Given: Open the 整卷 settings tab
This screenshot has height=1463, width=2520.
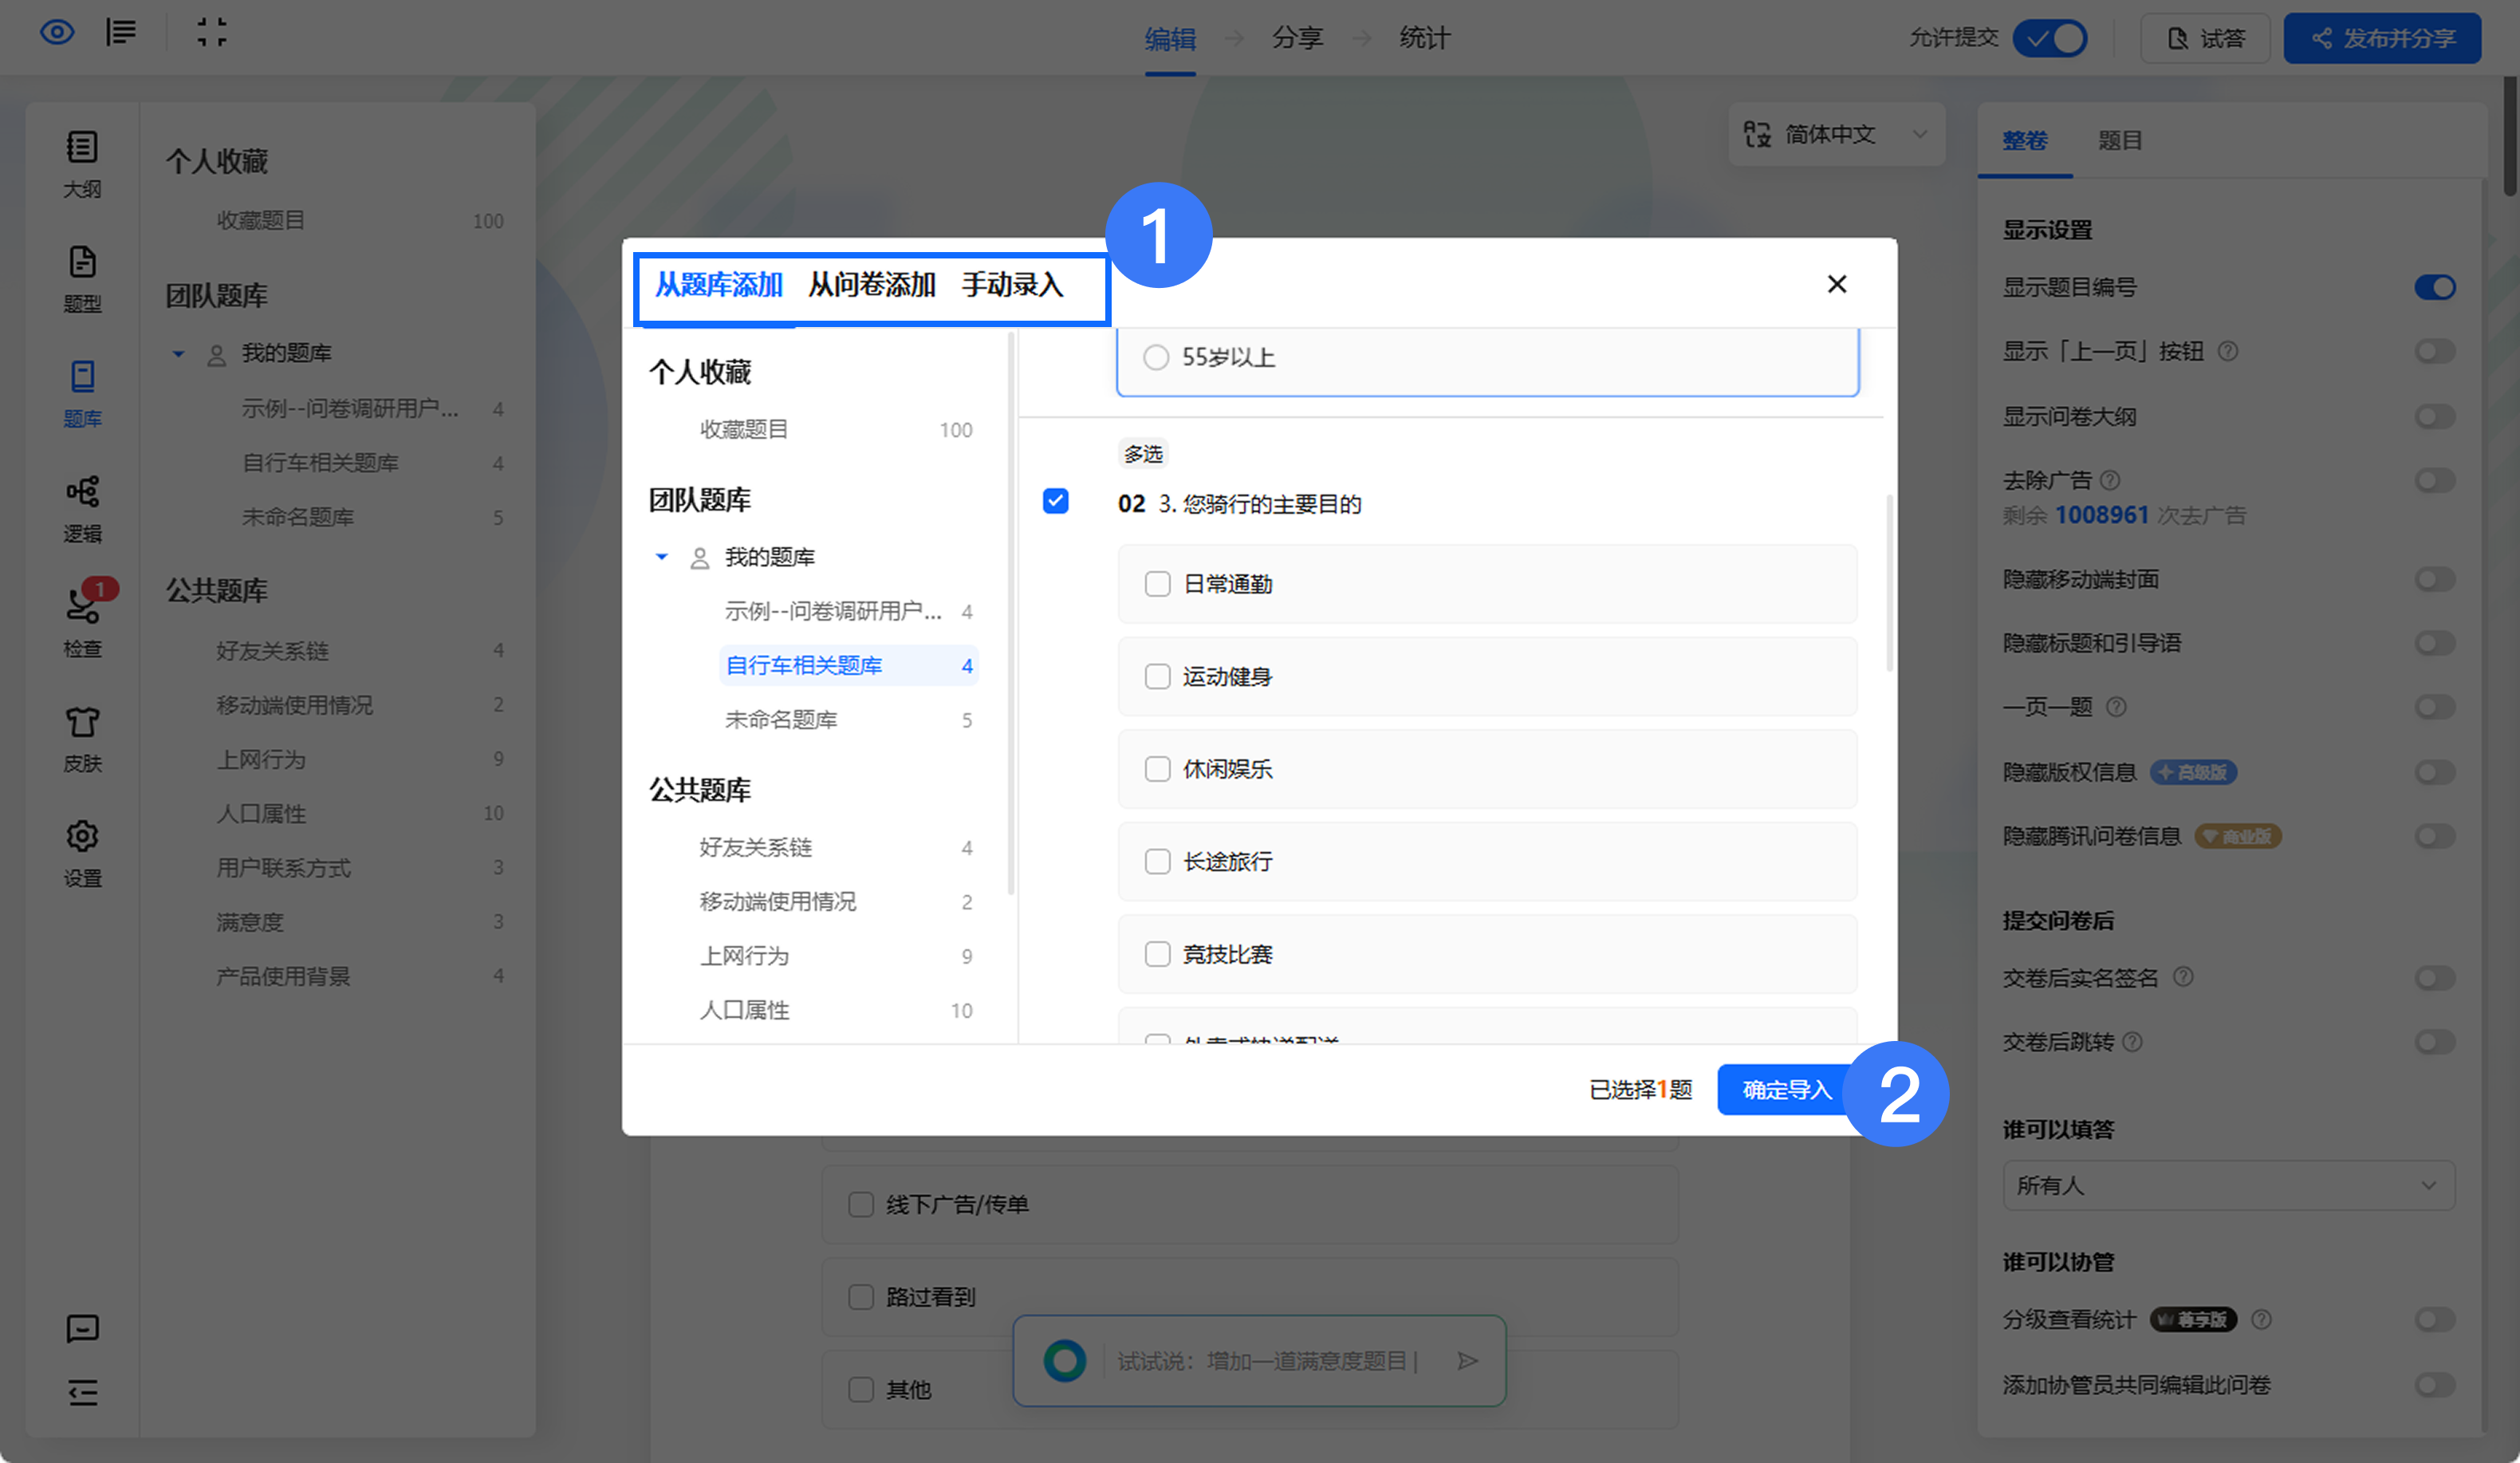Looking at the screenshot, I should (x=2024, y=140).
